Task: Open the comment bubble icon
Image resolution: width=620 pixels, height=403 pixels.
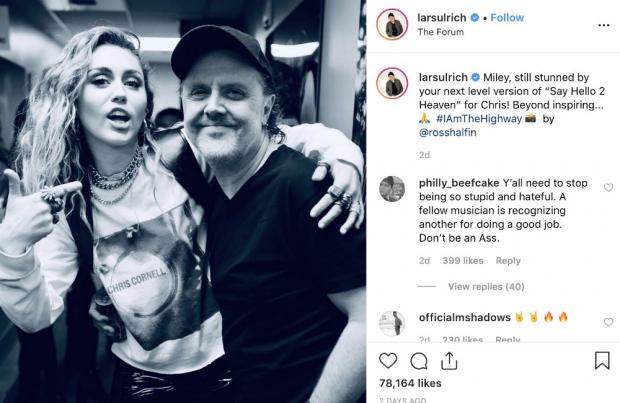Action: (420, 360)
